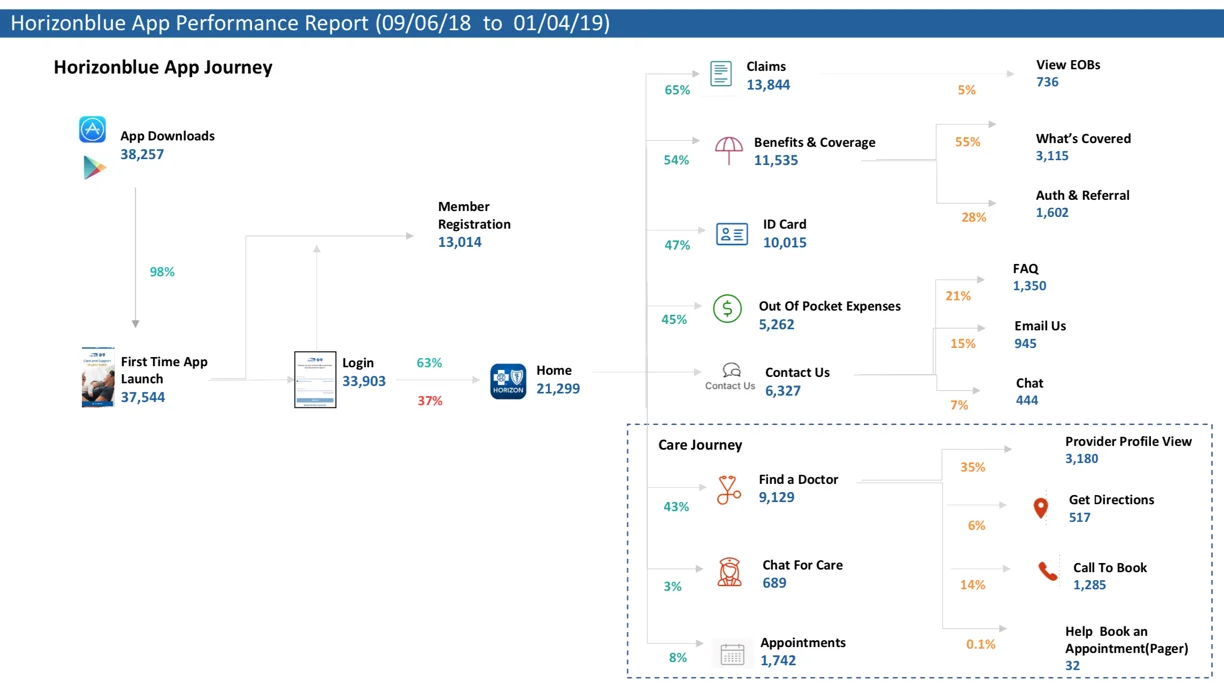
Task: Click Call To Book value 1,285
Action: point(1089,585)
